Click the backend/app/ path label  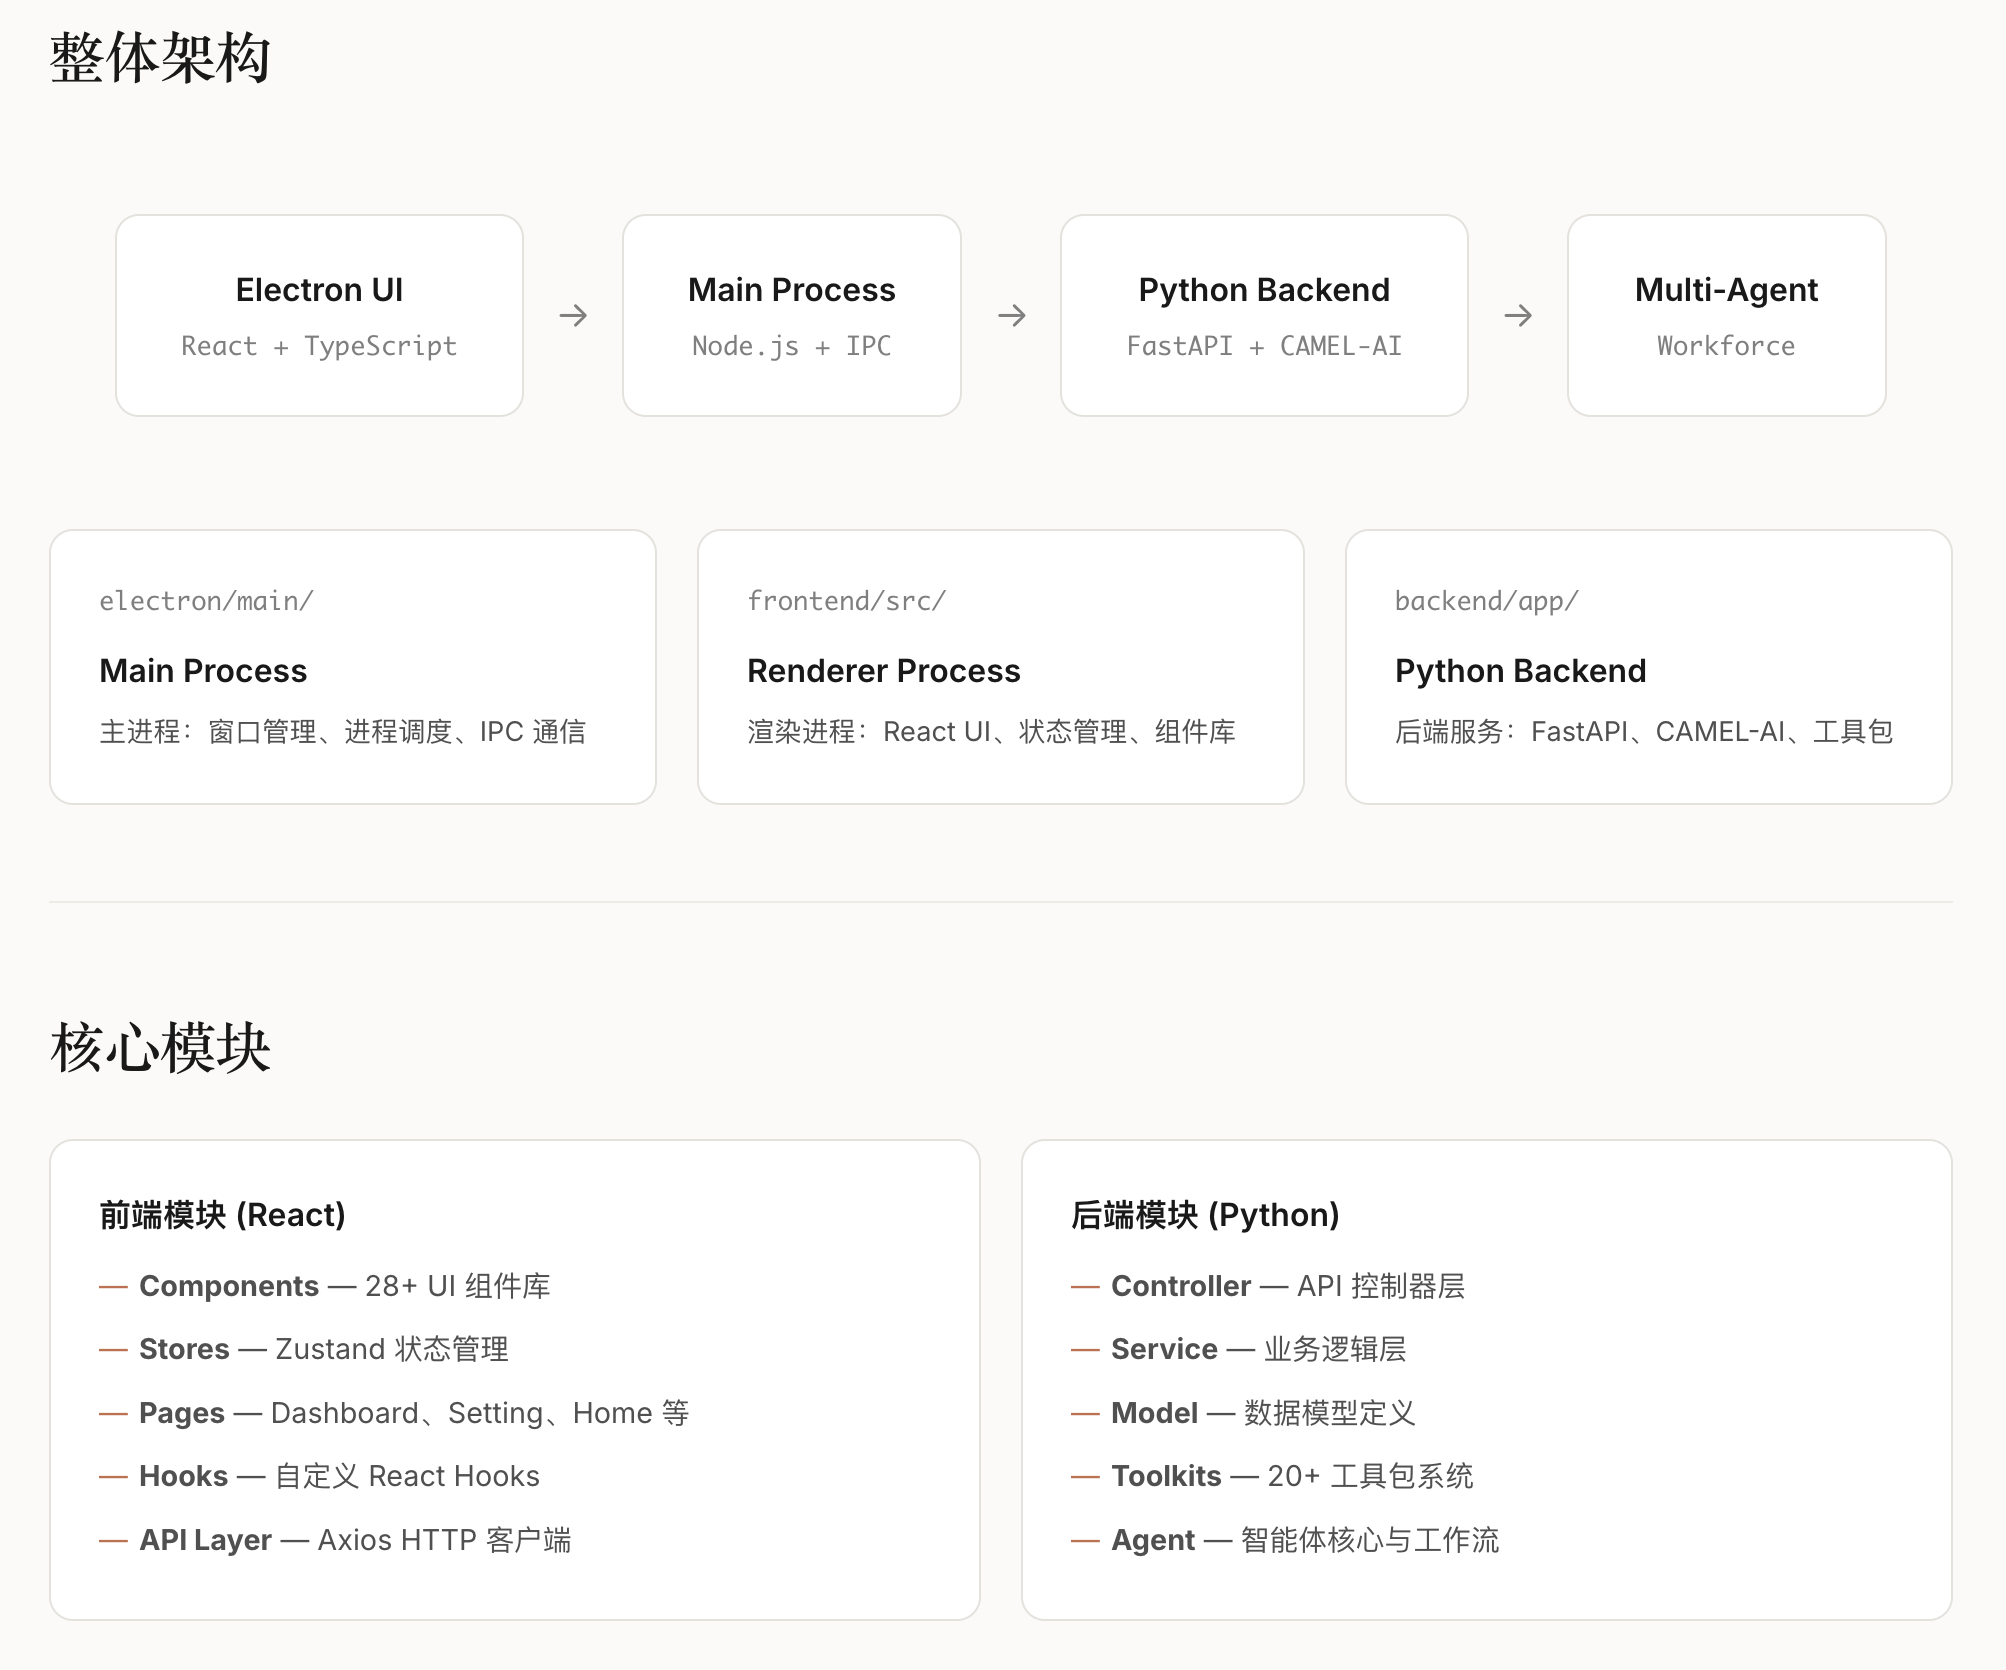tap(1486, 601)
